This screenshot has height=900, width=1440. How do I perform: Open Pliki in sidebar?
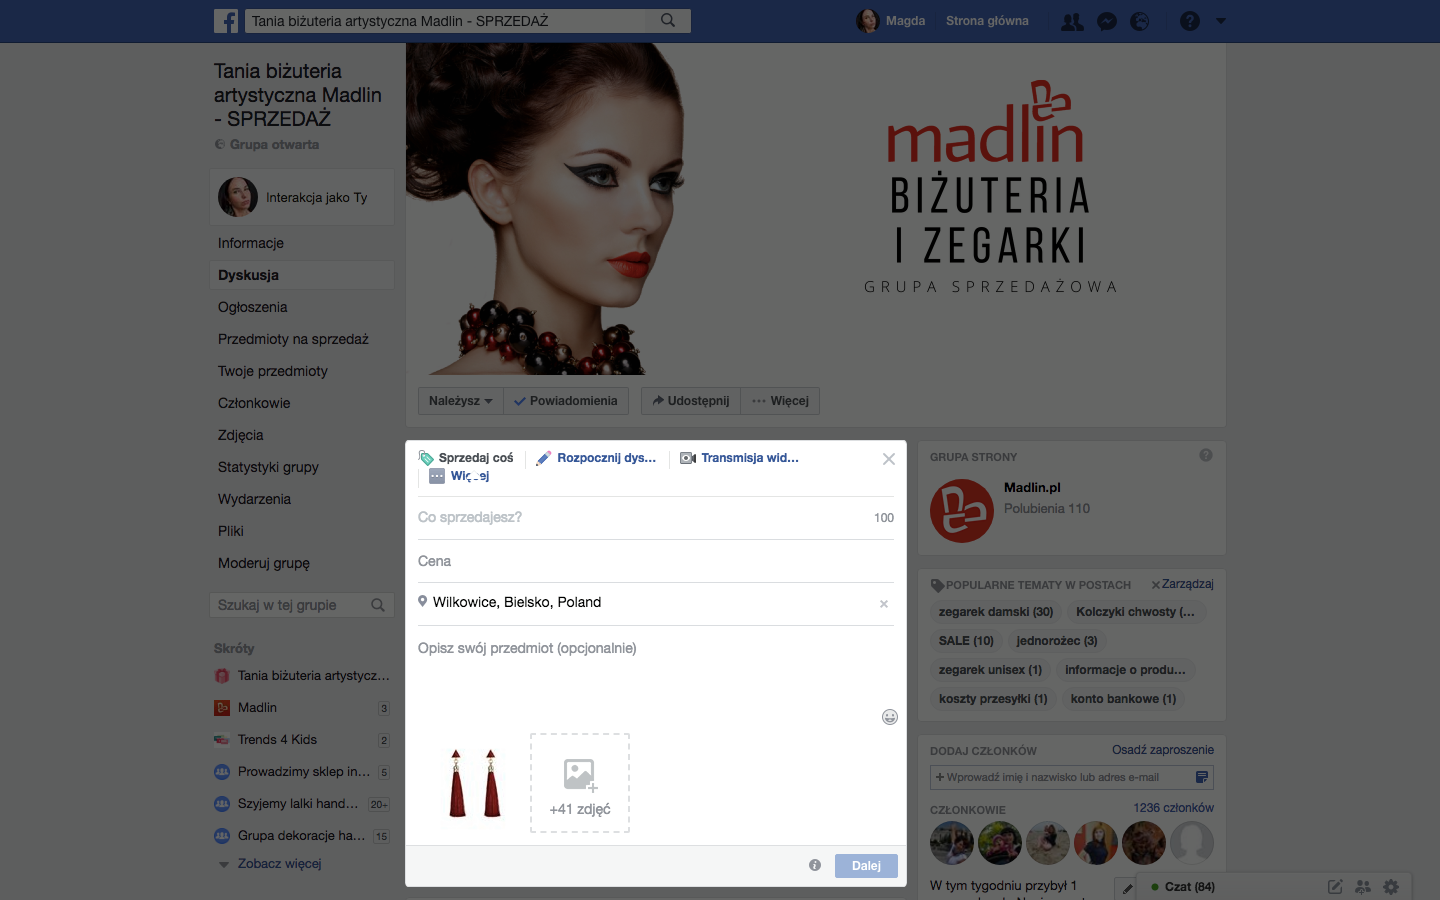pyautogui.click(x=231, y=531)
